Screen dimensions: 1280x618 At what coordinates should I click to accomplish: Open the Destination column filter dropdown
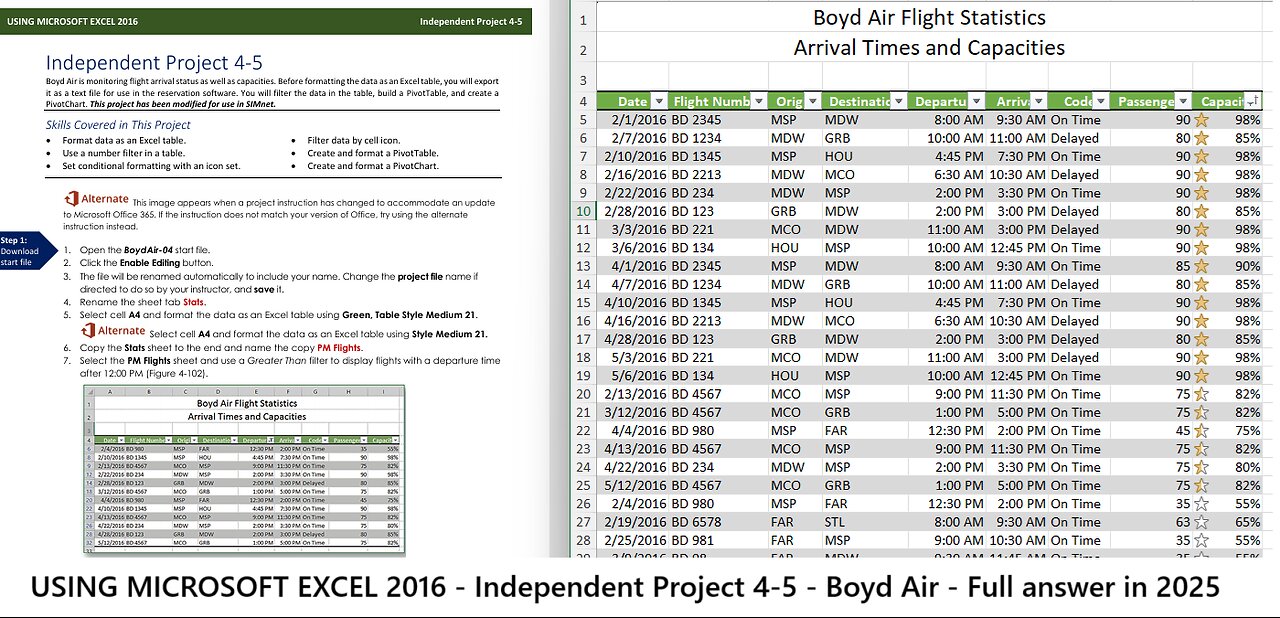click(899, 101)
